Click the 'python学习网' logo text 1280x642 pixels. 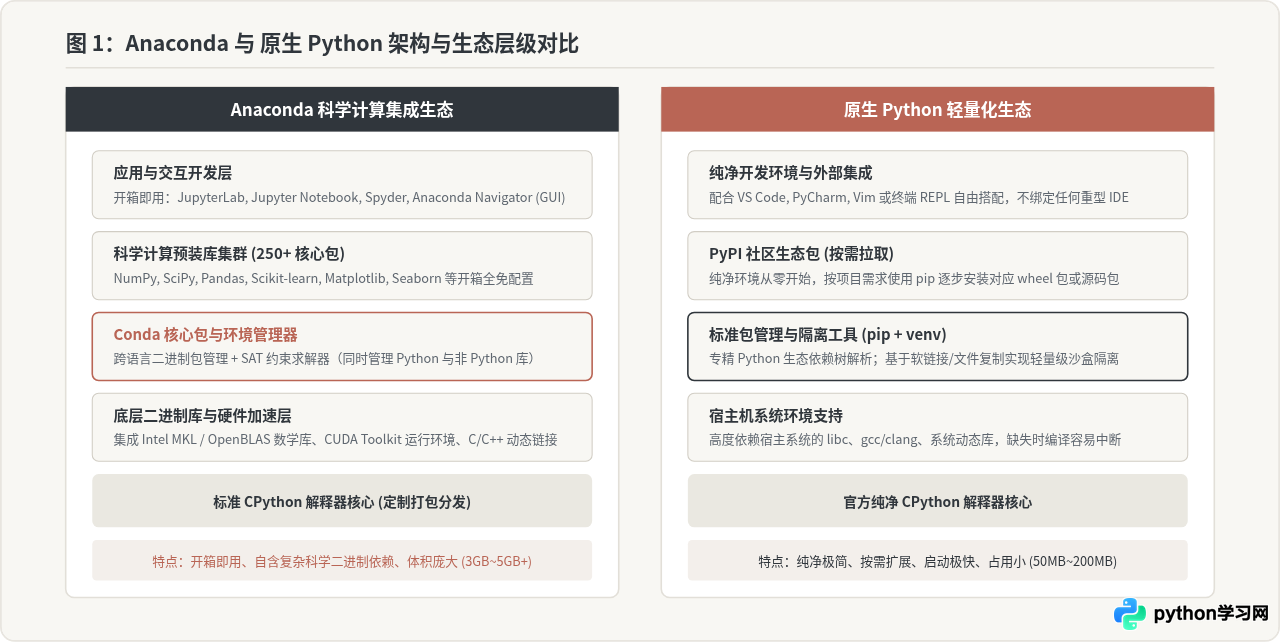[x=1211, y=613]
